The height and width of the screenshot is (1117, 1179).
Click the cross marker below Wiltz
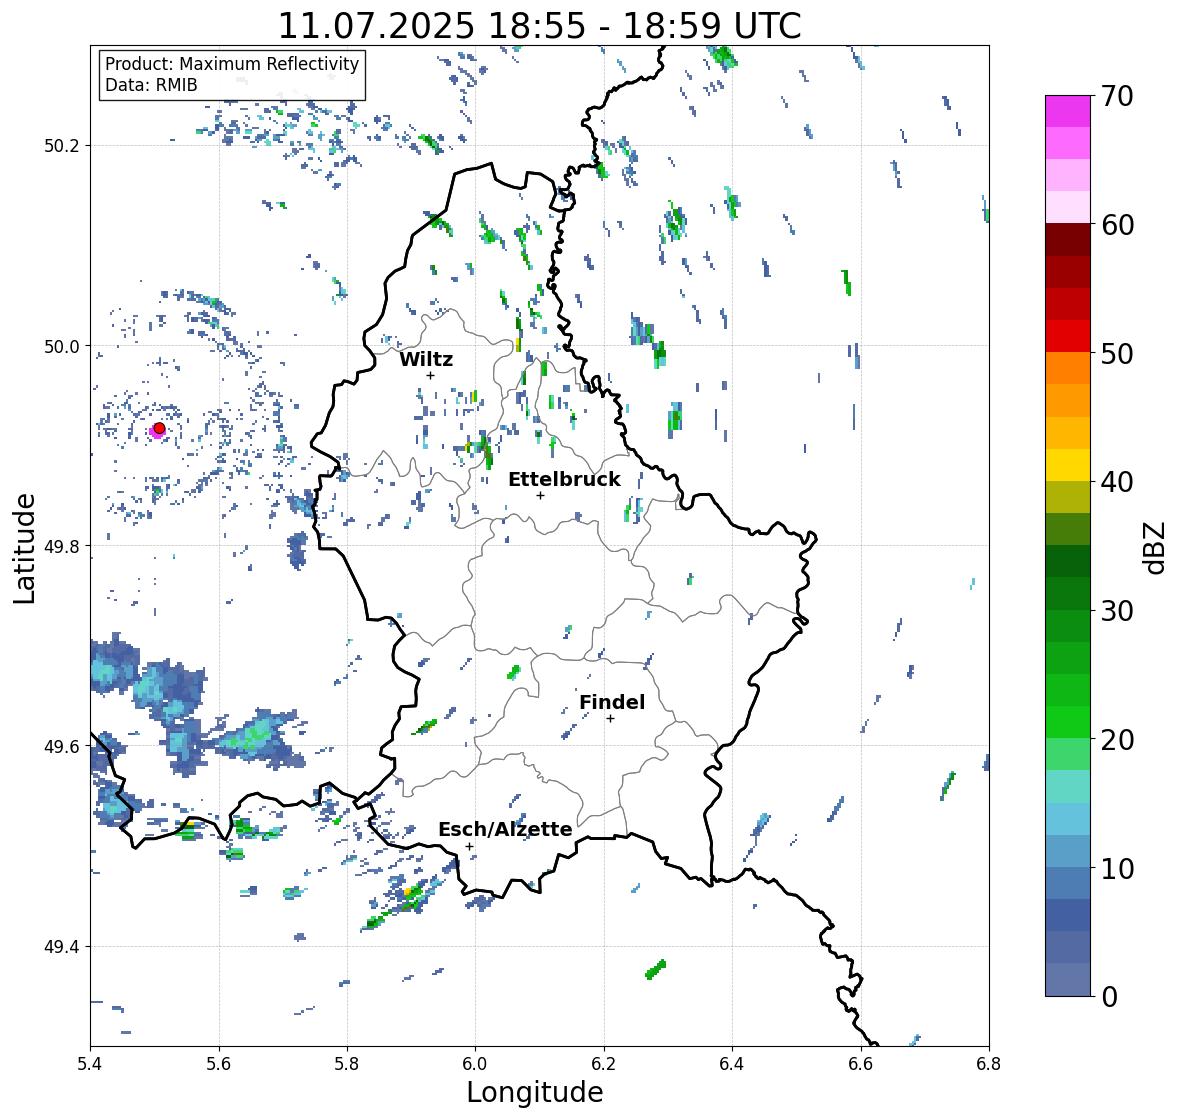coord(430,375)
